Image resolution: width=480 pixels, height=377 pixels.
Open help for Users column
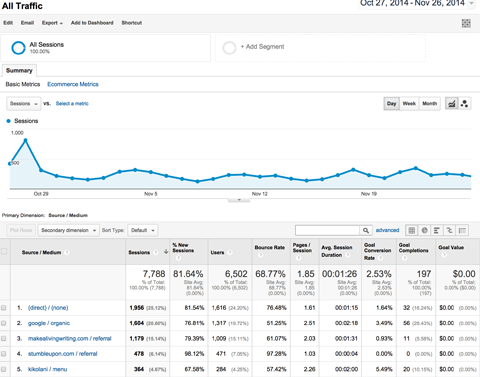(230, 252)
